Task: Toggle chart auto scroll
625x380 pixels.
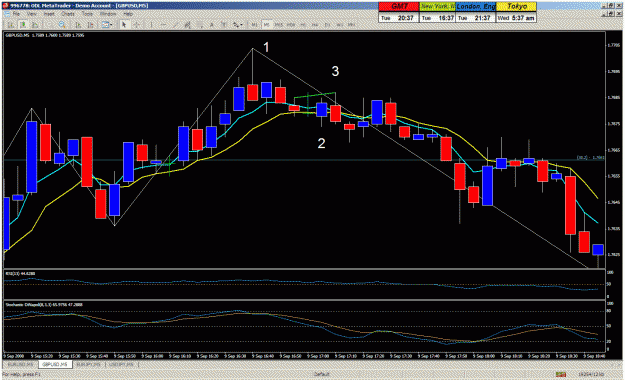Action: [78, 25]
